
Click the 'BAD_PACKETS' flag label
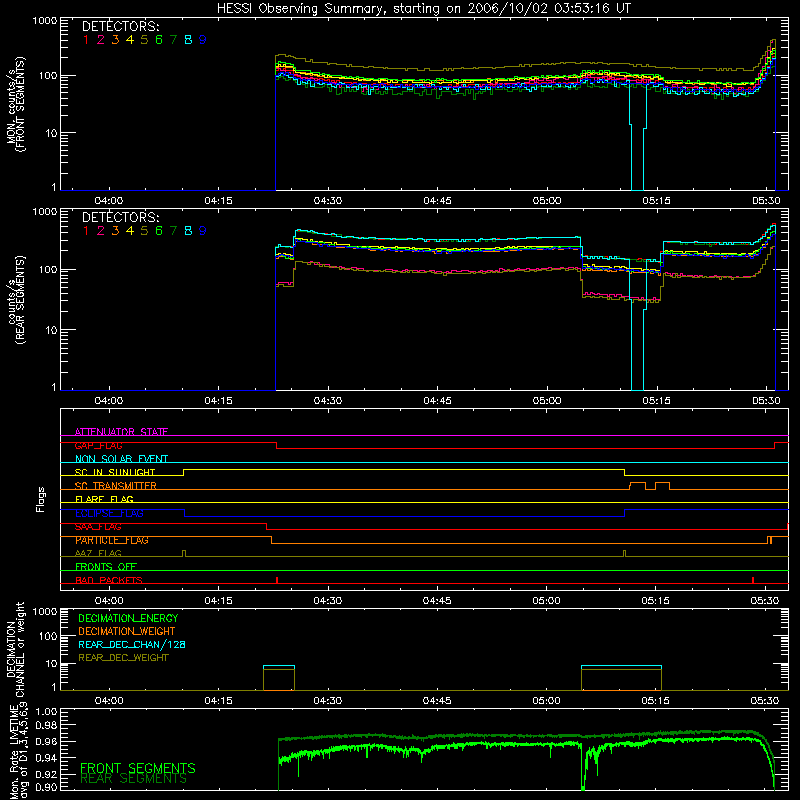point(109,580)
